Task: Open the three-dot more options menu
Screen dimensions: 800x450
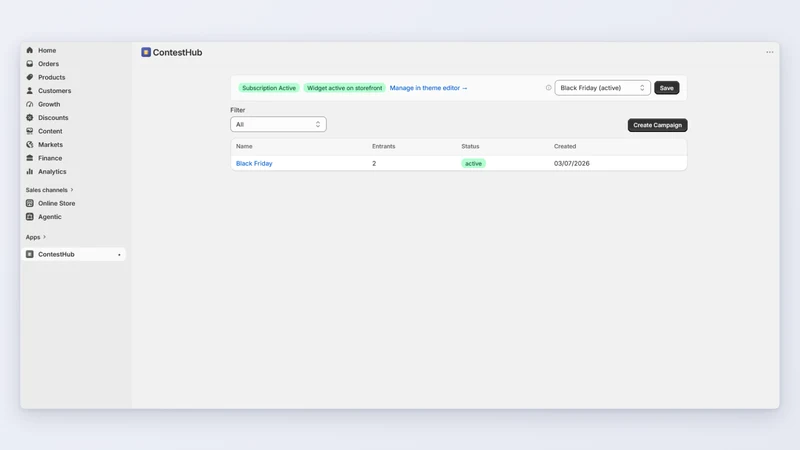Action: coord(769,52)
